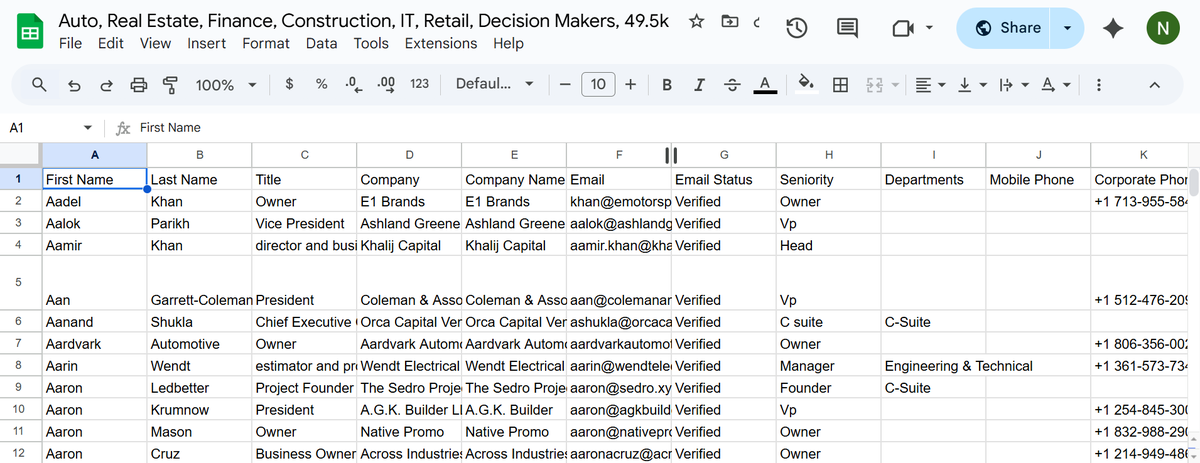This screenshot has width=1200, height=463.
Task: Open the more toolbar options menu
Action: [x=1098, y=85]
